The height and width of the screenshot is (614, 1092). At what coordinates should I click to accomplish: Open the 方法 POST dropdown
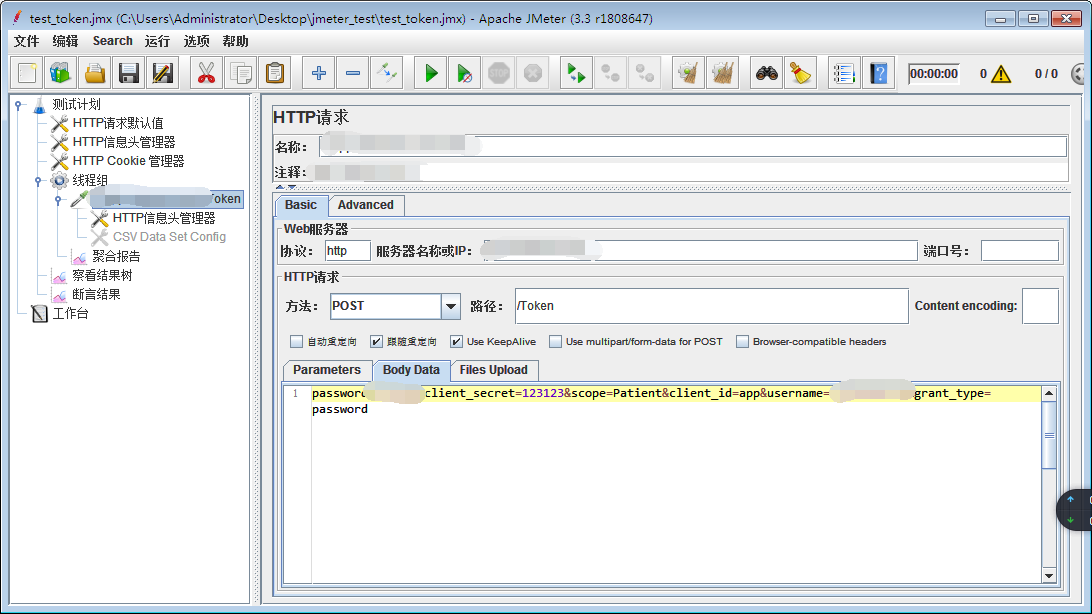pyautogui.click(x=451, y=306)
